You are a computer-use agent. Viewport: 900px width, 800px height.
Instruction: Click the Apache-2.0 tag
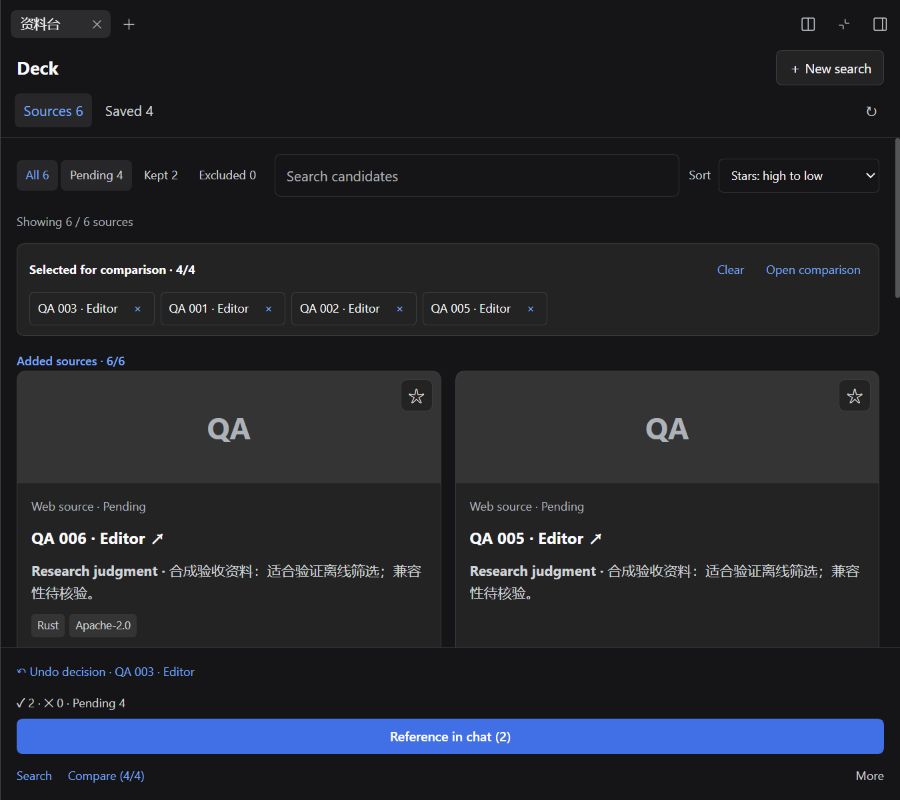pyautogui.click(x=103, y=625)
